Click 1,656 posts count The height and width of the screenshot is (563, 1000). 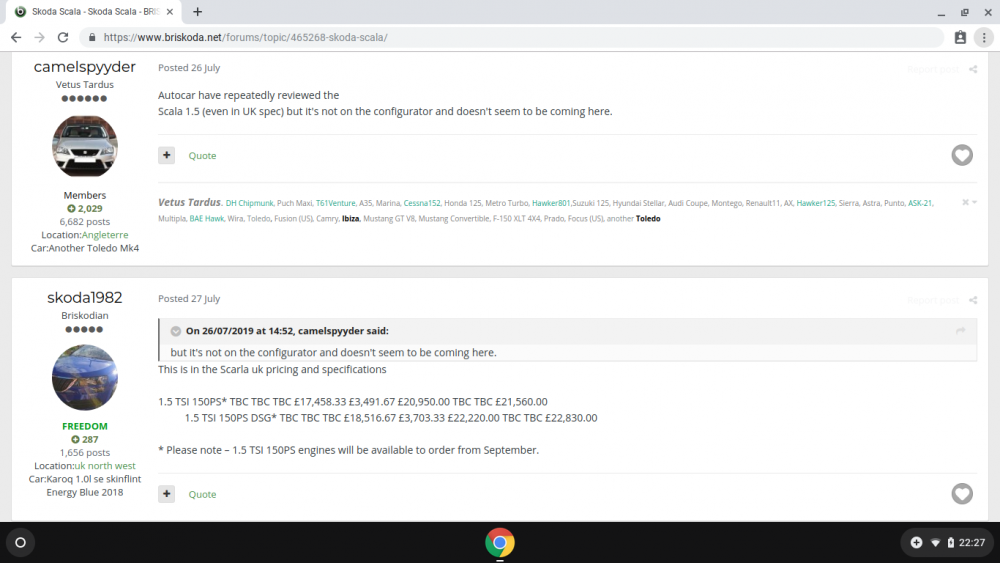coord(85,452)
